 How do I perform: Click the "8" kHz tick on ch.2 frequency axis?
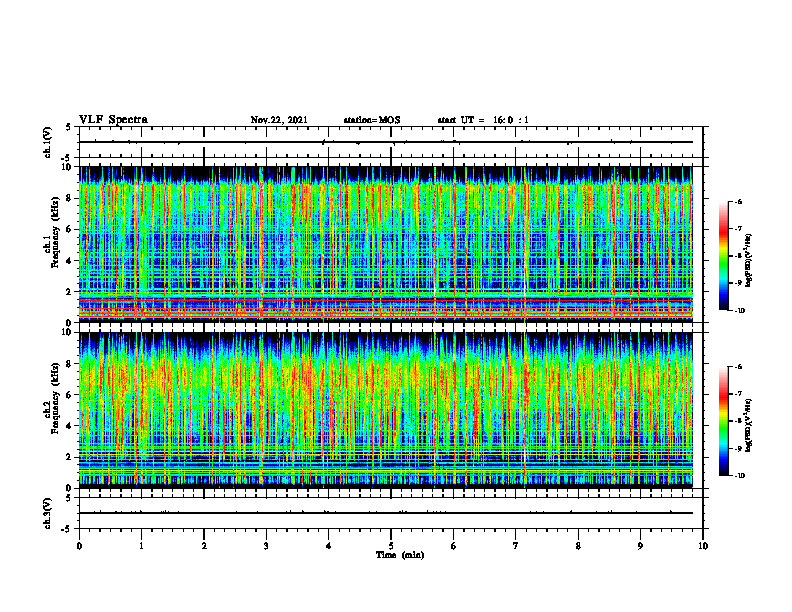(x=70, y=364)
